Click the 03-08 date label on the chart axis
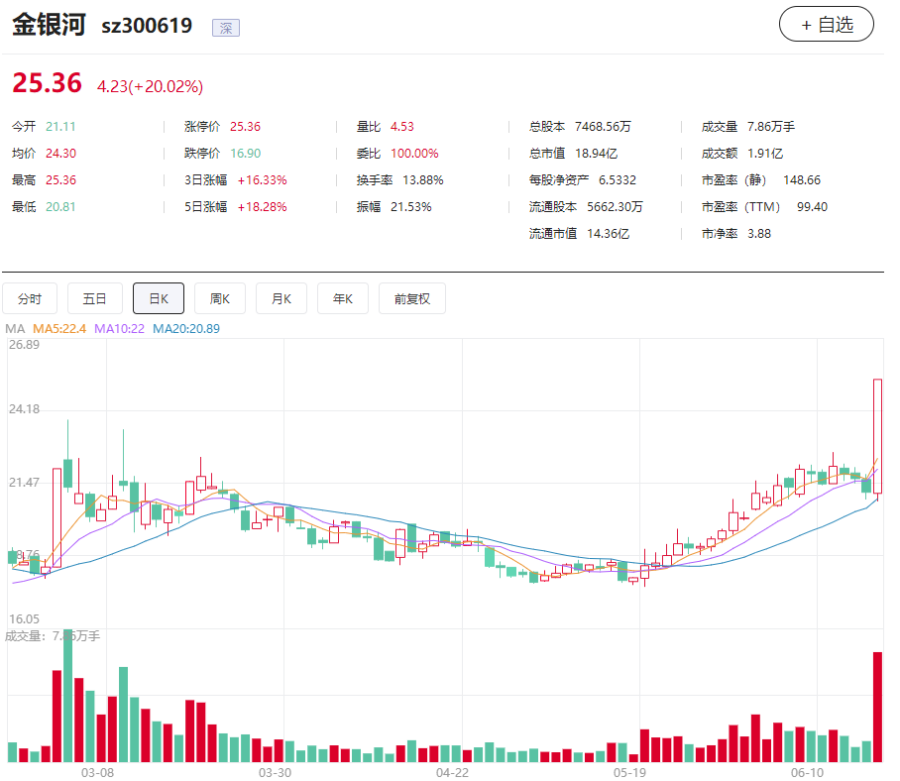 (x=98, y=772)
